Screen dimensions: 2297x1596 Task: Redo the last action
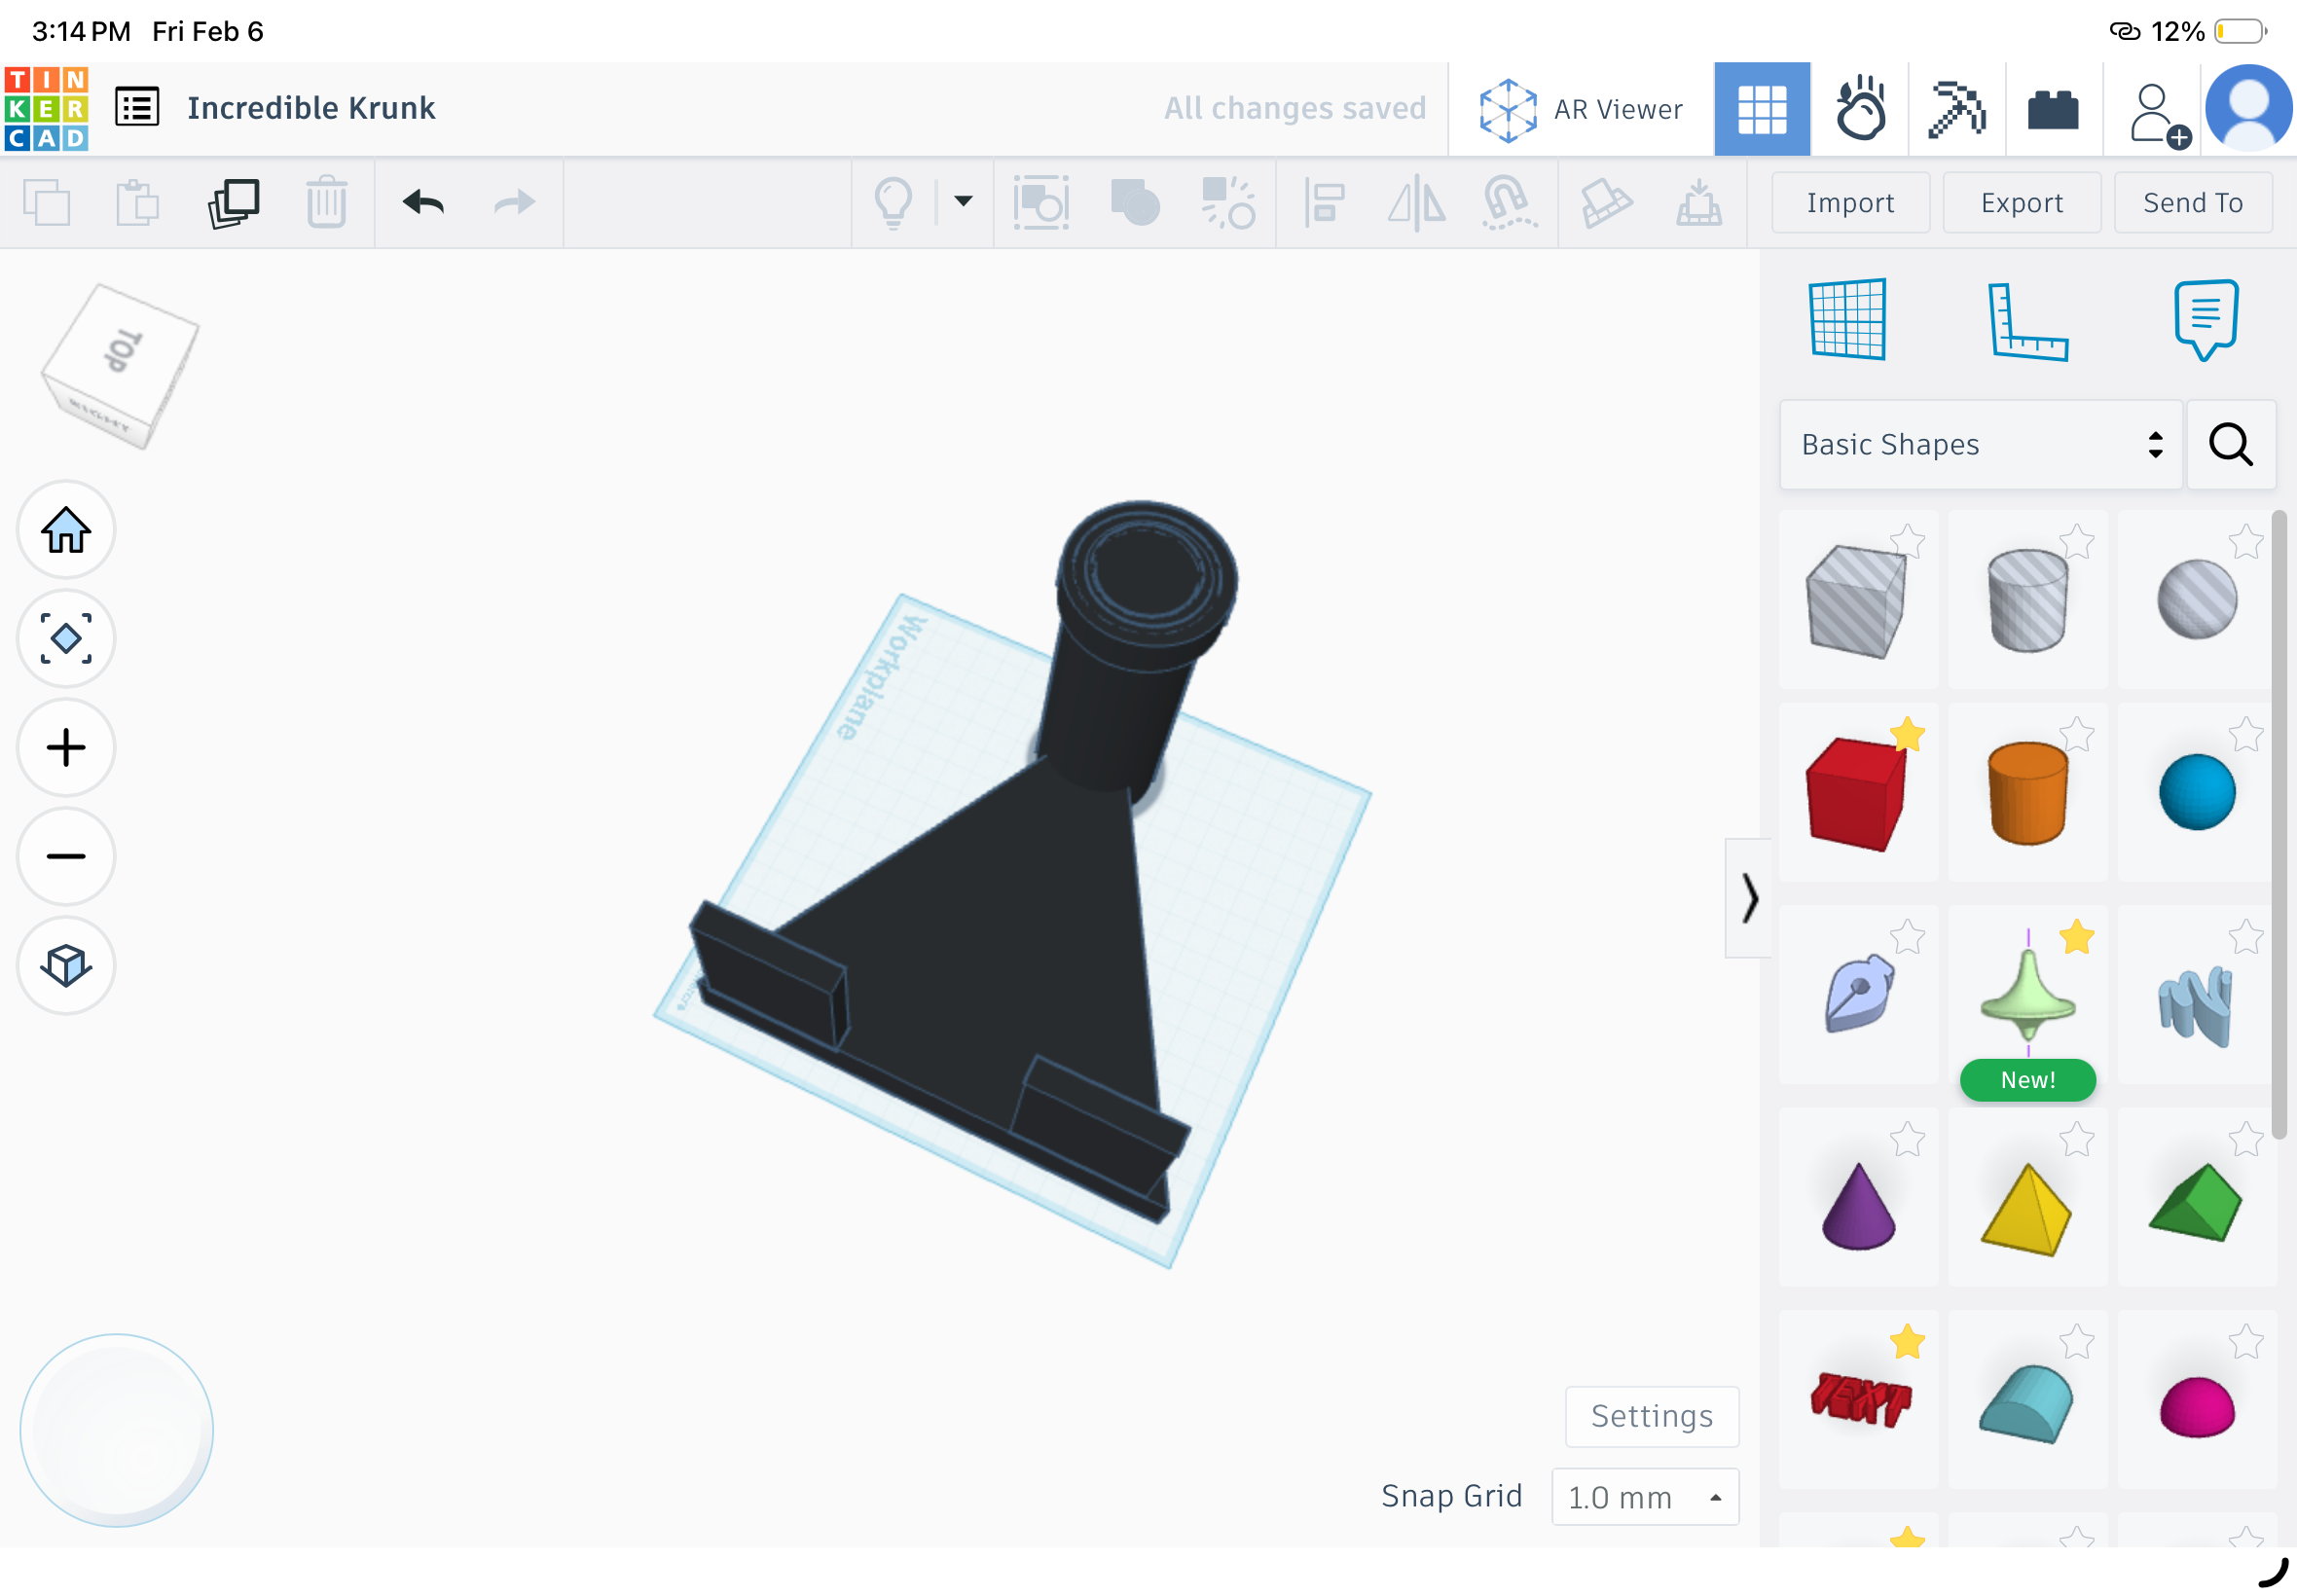pyautogui.click(x=515, y=203)
